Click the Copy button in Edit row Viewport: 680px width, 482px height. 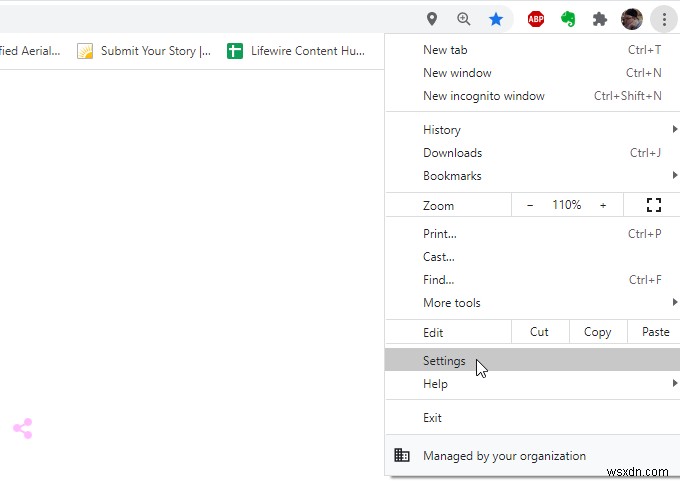point(597,332)
